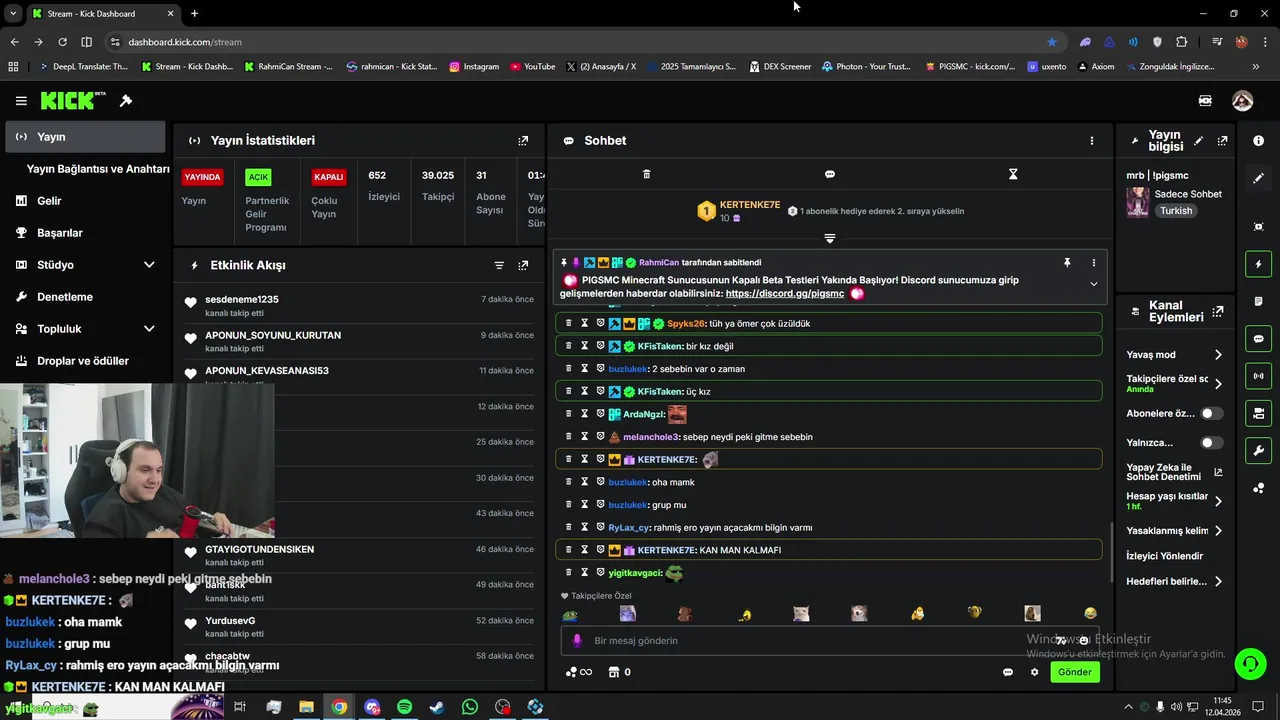Screen dimensions: 1280x720
Task: Expand the pinned message with the chevron
Action: [1093, 284]
